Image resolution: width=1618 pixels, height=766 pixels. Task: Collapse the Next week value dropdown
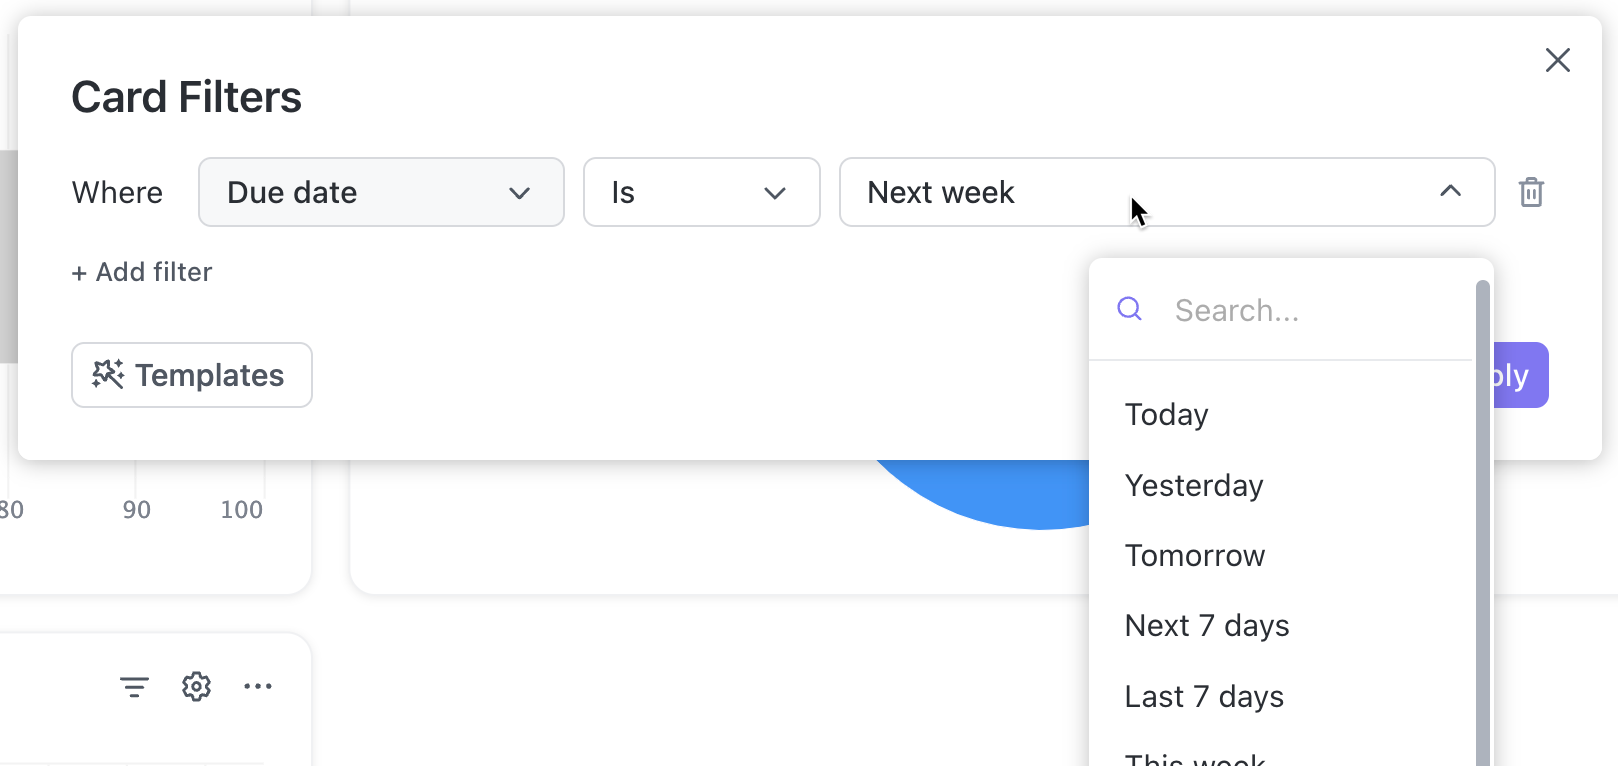[1450, 191]
